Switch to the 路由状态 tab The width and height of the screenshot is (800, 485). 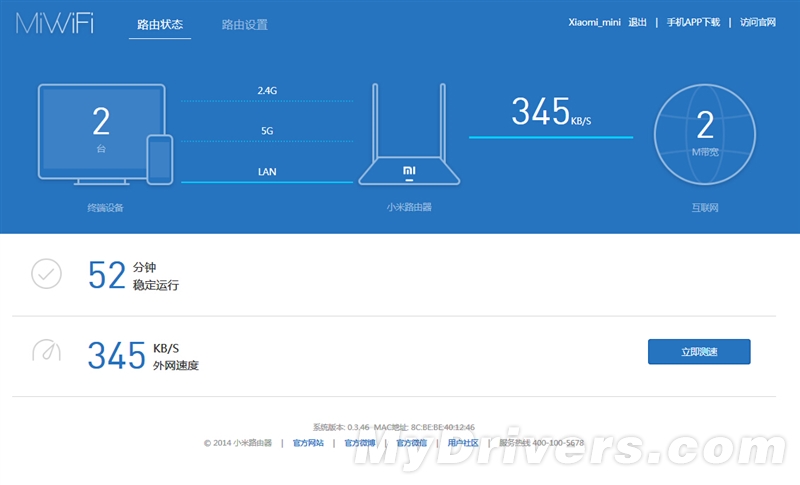pos(160,24)
